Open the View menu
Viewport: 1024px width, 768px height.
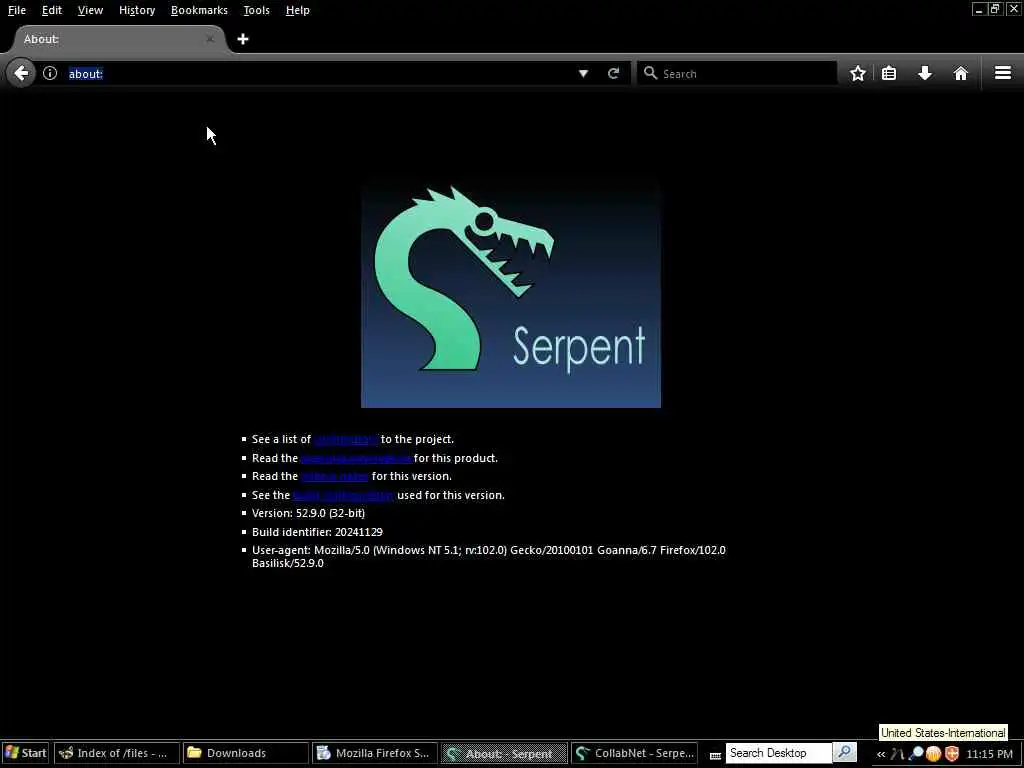point(90,10)
